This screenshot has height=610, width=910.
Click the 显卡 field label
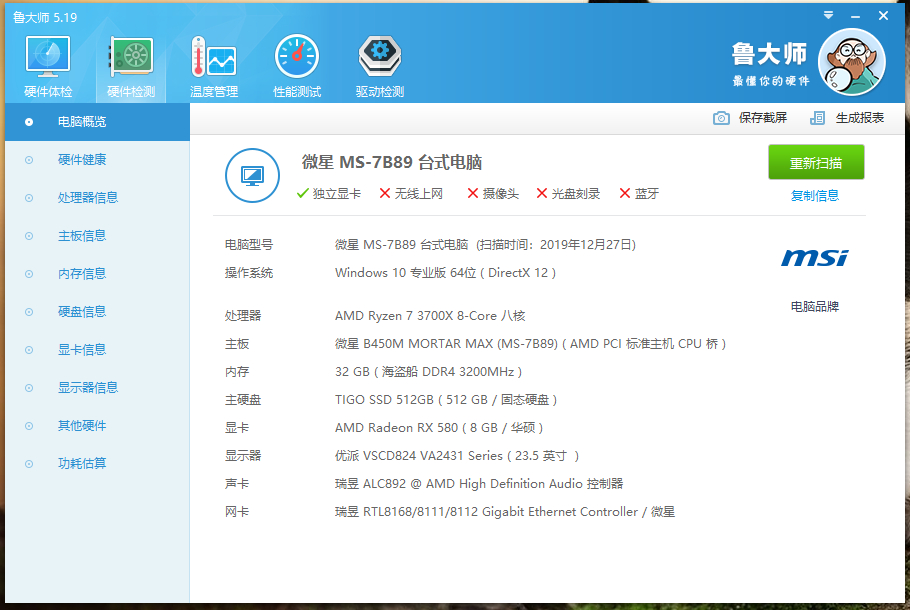click(x=237, y=428)
